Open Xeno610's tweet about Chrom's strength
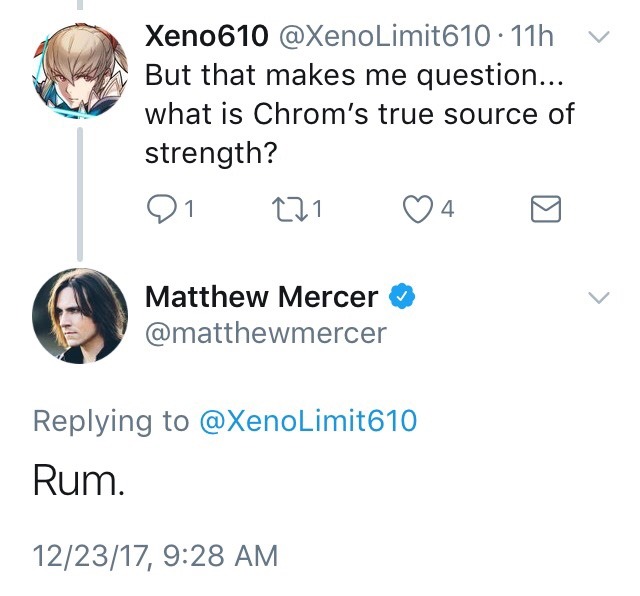 pos(360,115)
